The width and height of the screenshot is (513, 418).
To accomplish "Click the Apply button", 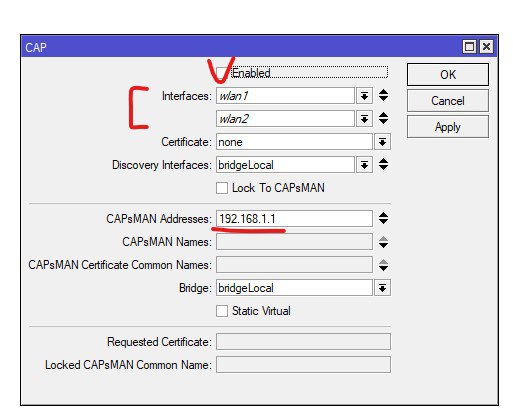I will (x=448, y=127).
